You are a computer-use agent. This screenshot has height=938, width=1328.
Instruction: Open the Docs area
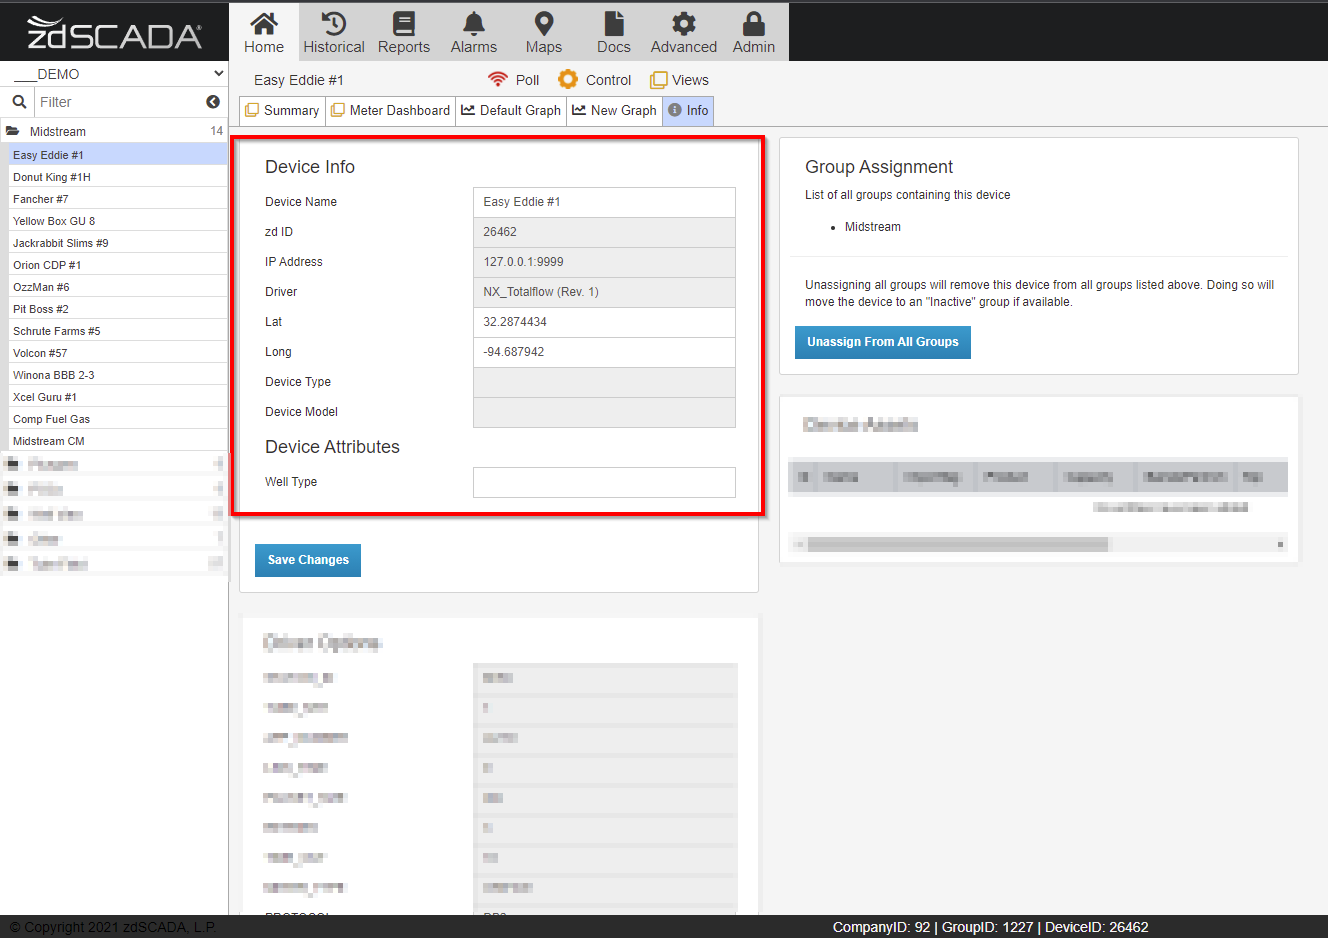pyautogui.click(x=613, y=31)
